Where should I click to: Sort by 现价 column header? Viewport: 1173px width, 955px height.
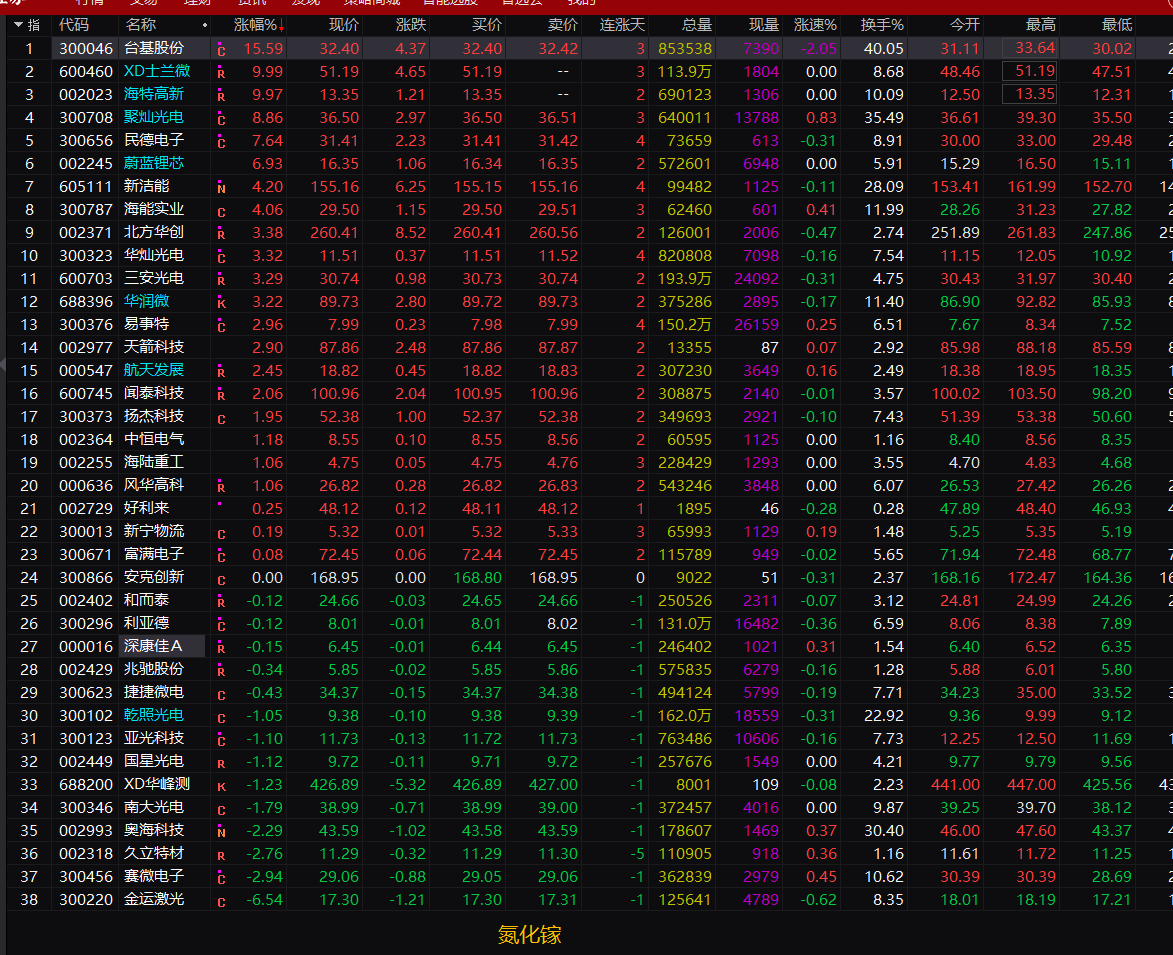click(x=343, y=25)
